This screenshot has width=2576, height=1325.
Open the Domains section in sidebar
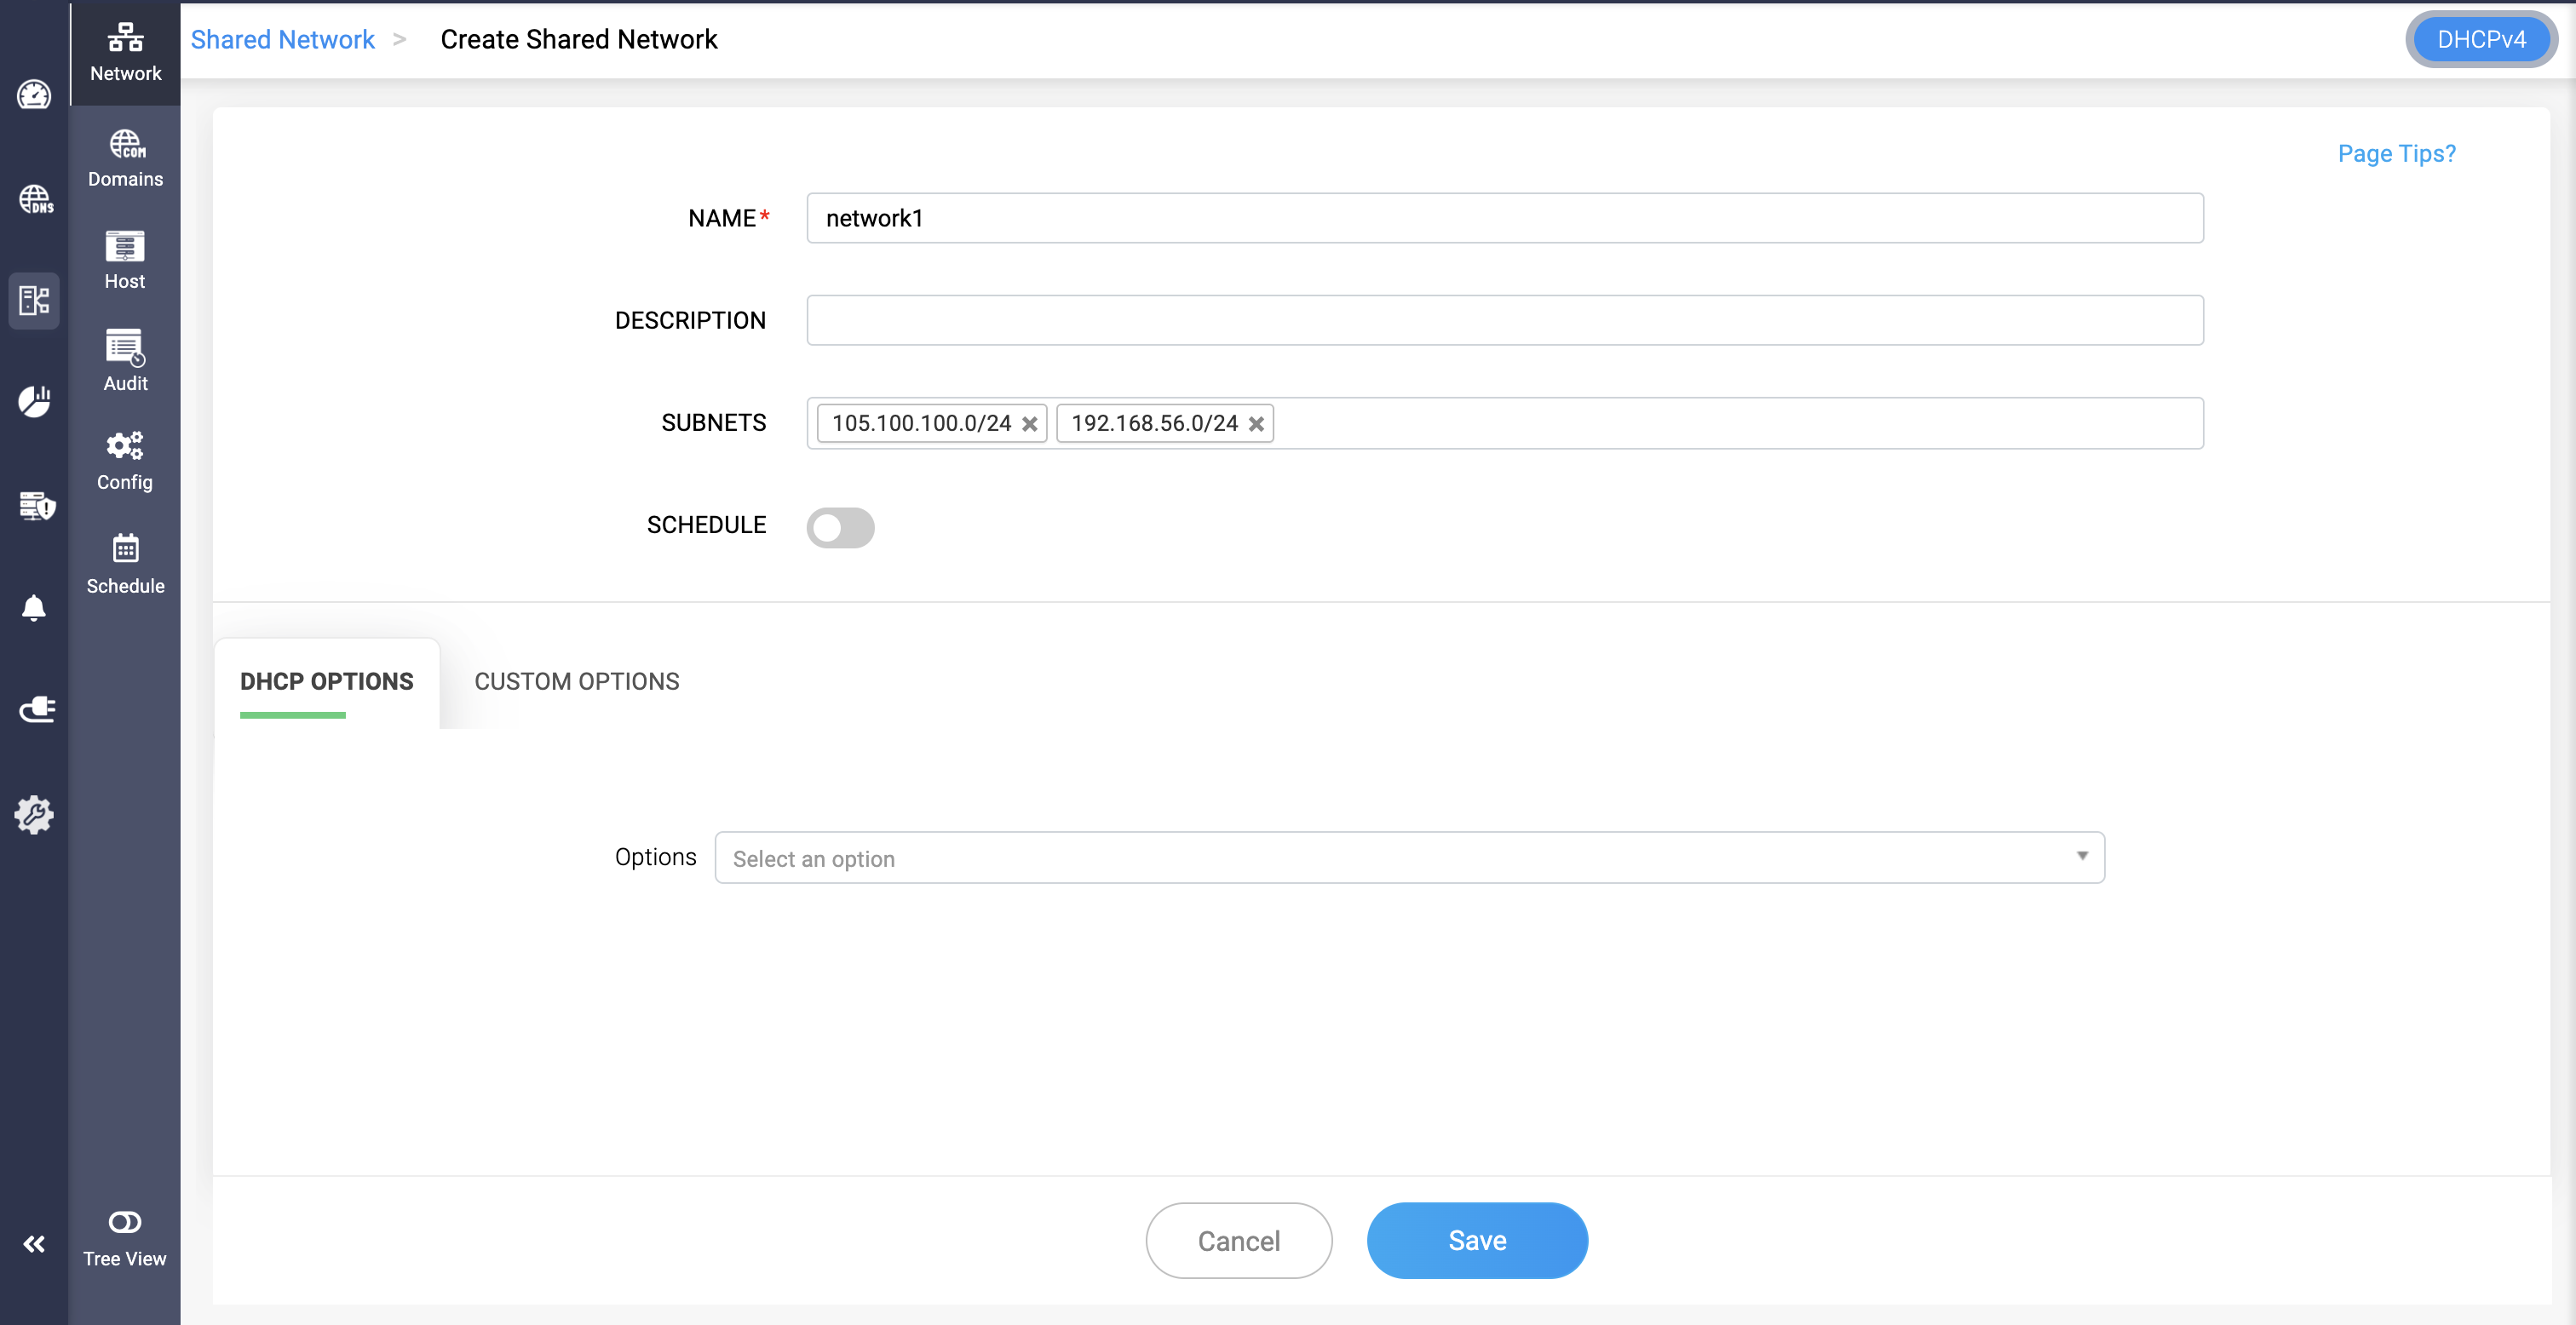pyautogui.click(x=125, y=158)
